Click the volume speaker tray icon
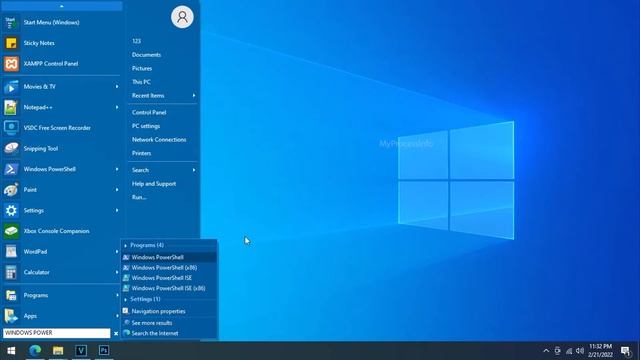This screenshot has width=640, height=360. pos(580,351)
